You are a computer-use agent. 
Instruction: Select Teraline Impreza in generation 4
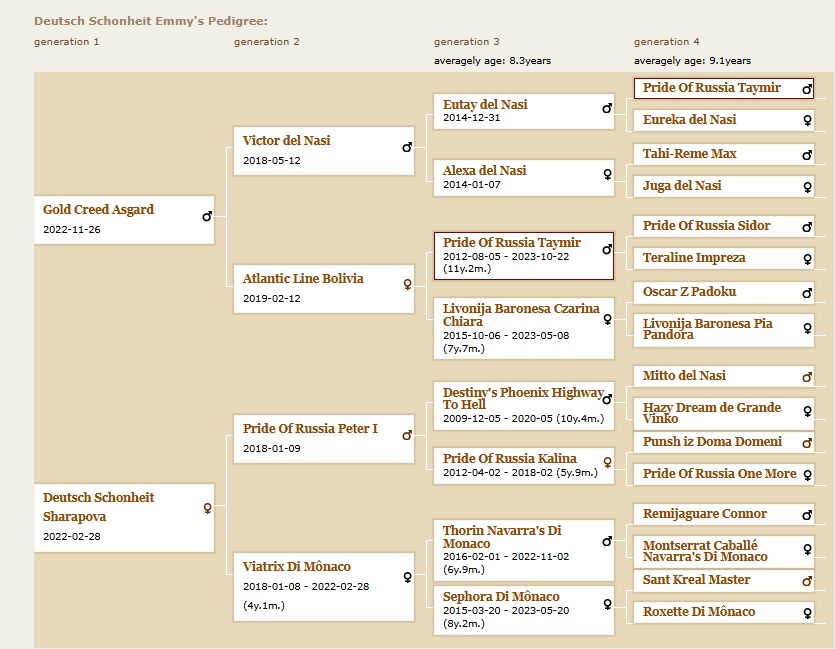tap(694, 258)
